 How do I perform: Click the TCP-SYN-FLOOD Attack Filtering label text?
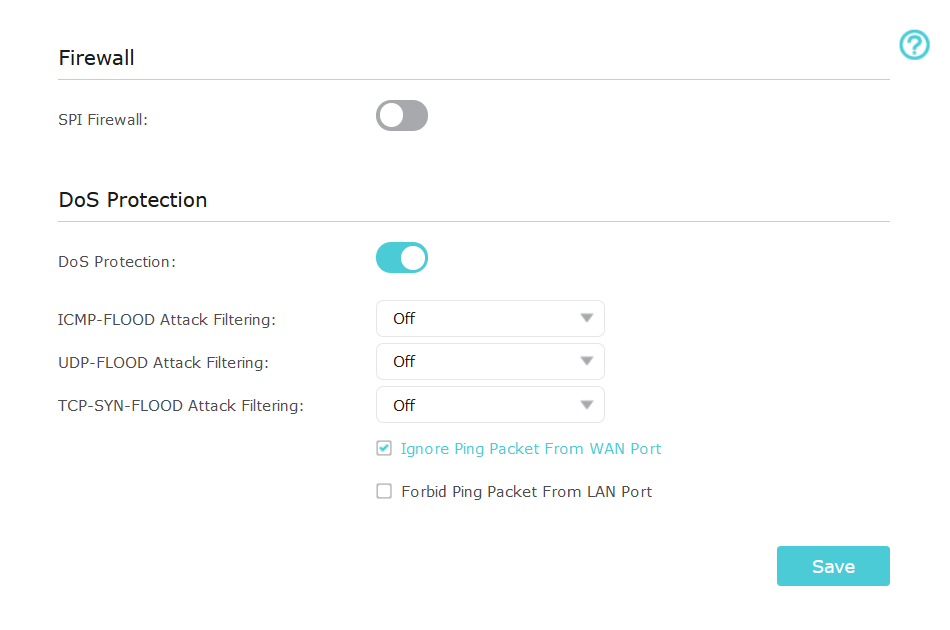(x=181, y=406)
